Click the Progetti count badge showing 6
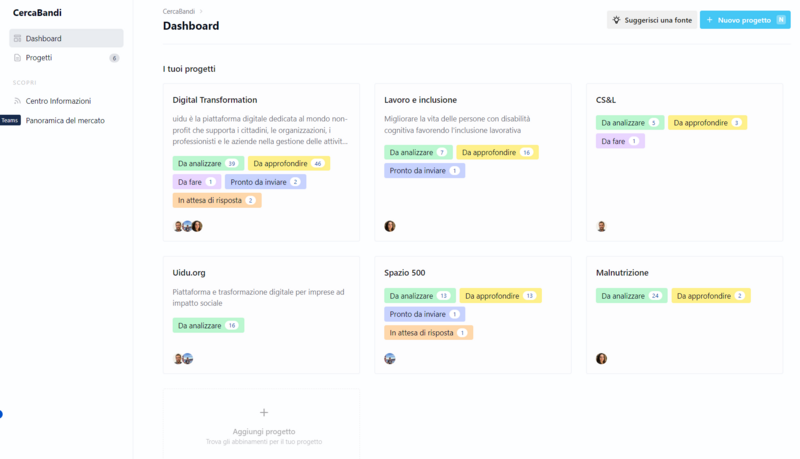The image size is (800, 459). pyautogui.click(x=114, y=58)
